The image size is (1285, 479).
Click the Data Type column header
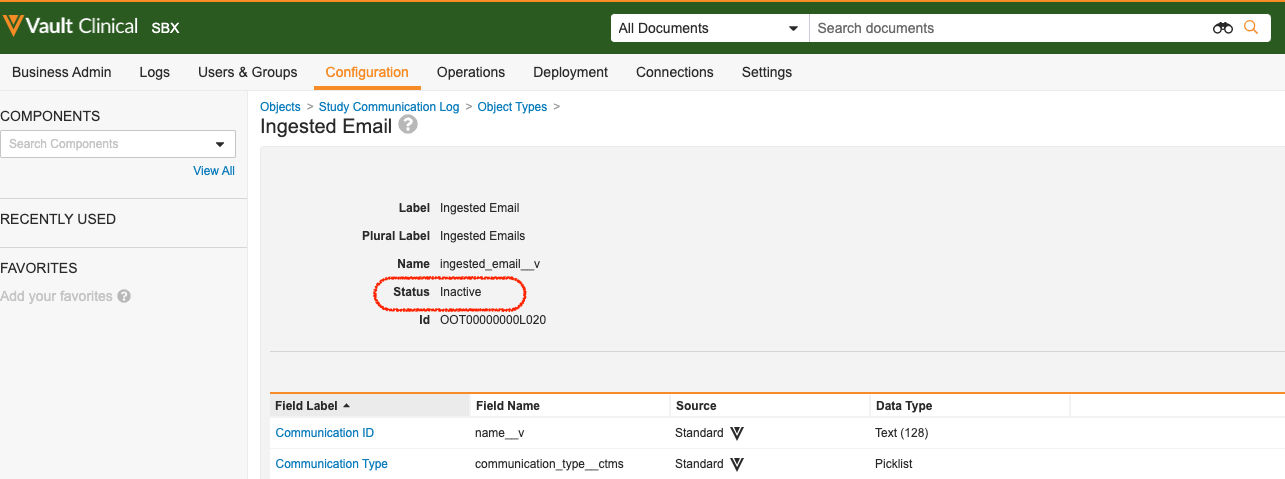(x=903, y=406)
